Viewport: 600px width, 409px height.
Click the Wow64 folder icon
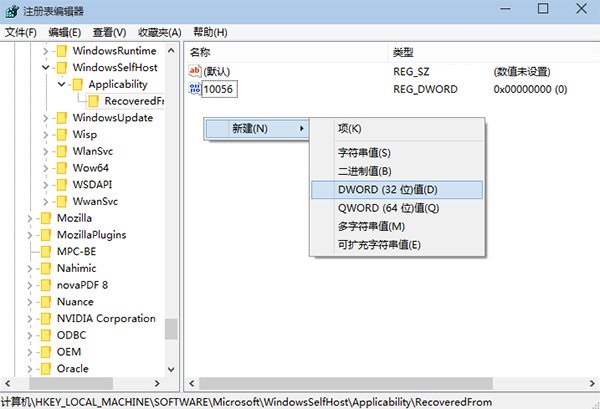[62, 168]
